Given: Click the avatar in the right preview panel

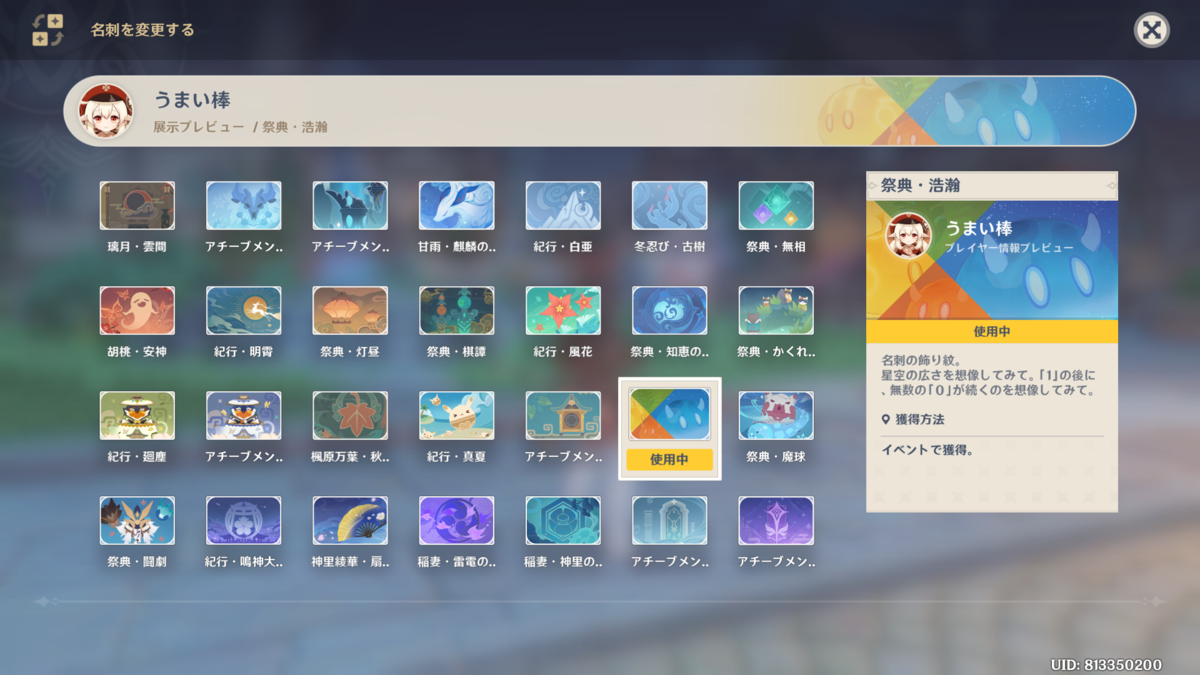Looking at the screenshot, I should (909, 236).
